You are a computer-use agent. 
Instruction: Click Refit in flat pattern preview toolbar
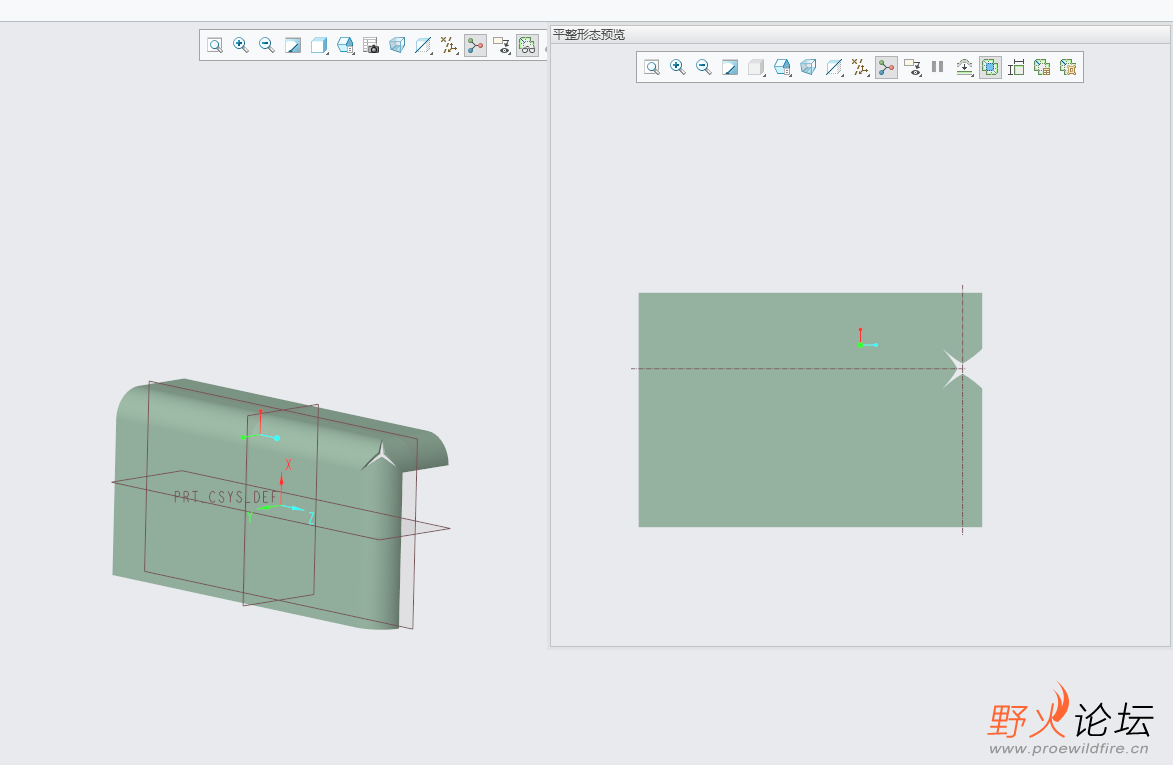tap(652, 67)
